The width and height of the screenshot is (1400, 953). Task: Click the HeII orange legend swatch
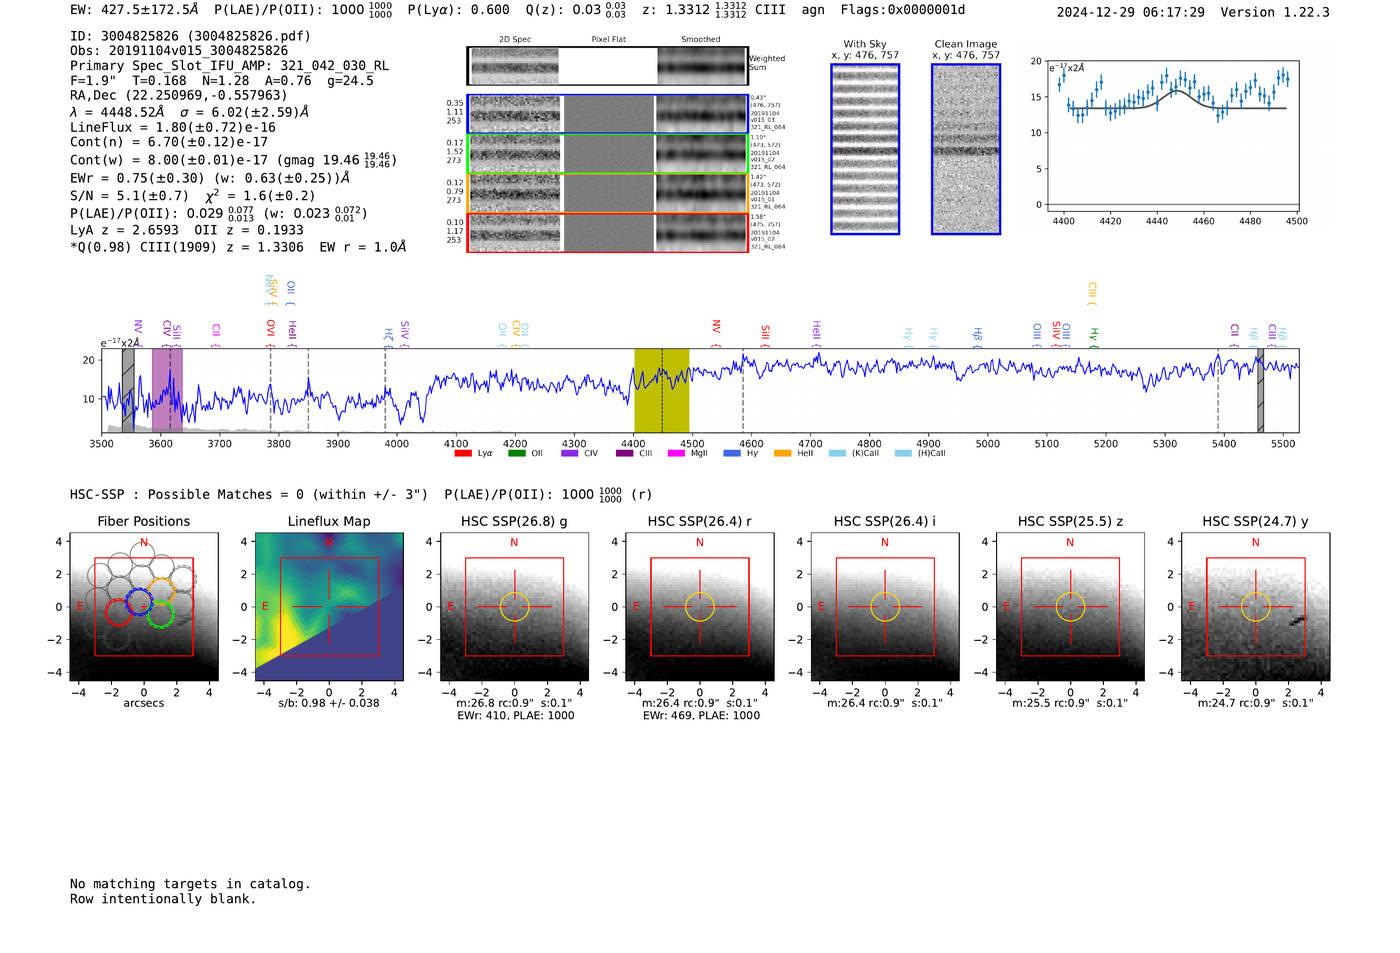(x=783, y=453)
